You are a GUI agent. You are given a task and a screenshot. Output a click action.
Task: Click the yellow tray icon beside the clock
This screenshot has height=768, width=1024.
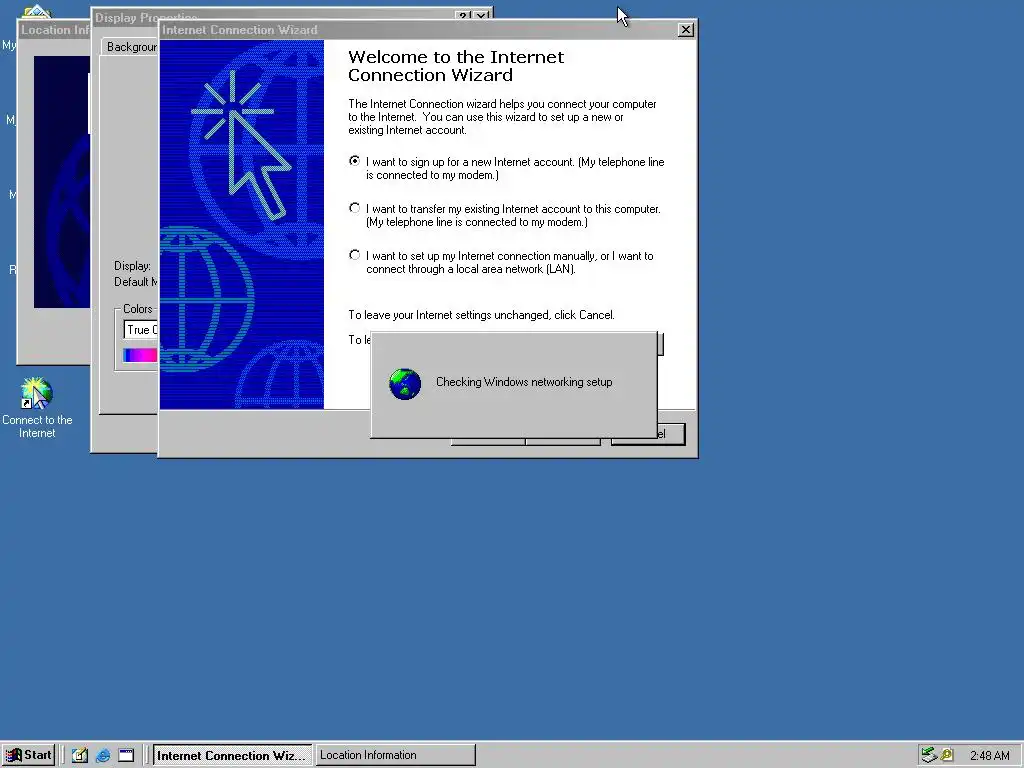(x=947, y=756)
